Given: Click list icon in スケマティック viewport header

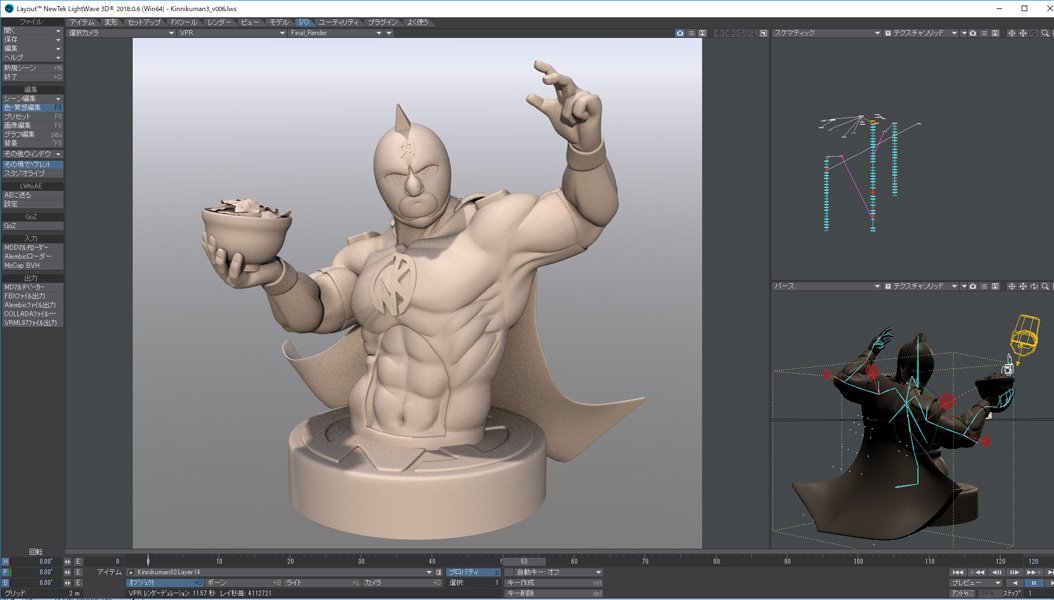Looking at the screenshot, I should (984, 33).
